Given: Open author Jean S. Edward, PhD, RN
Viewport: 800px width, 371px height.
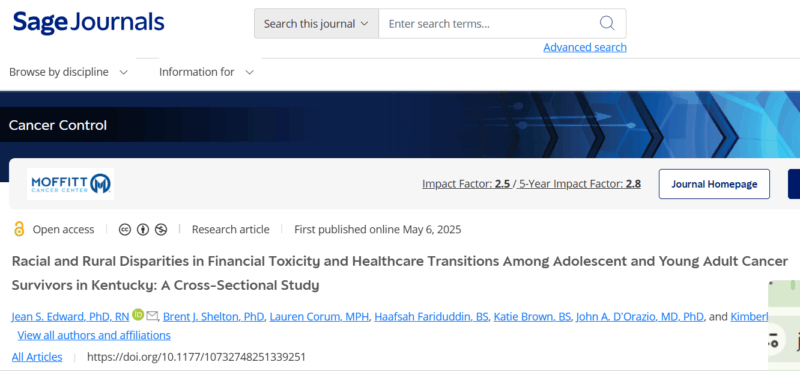Looking at the screenshot, I should coord(70,317).
